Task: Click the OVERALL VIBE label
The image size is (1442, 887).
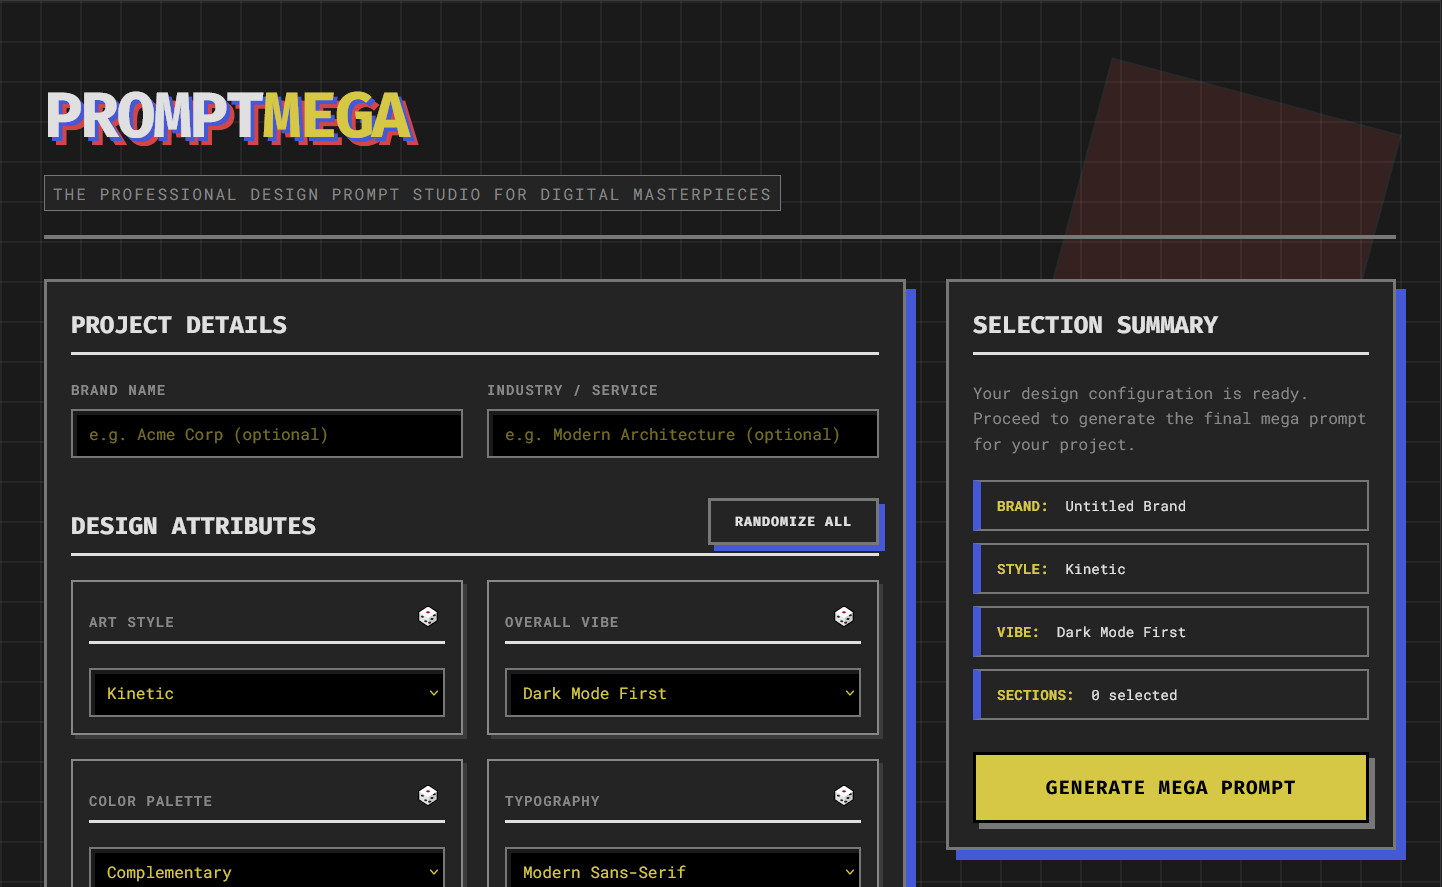Action: pyautogui.click(x=561, y=622)
